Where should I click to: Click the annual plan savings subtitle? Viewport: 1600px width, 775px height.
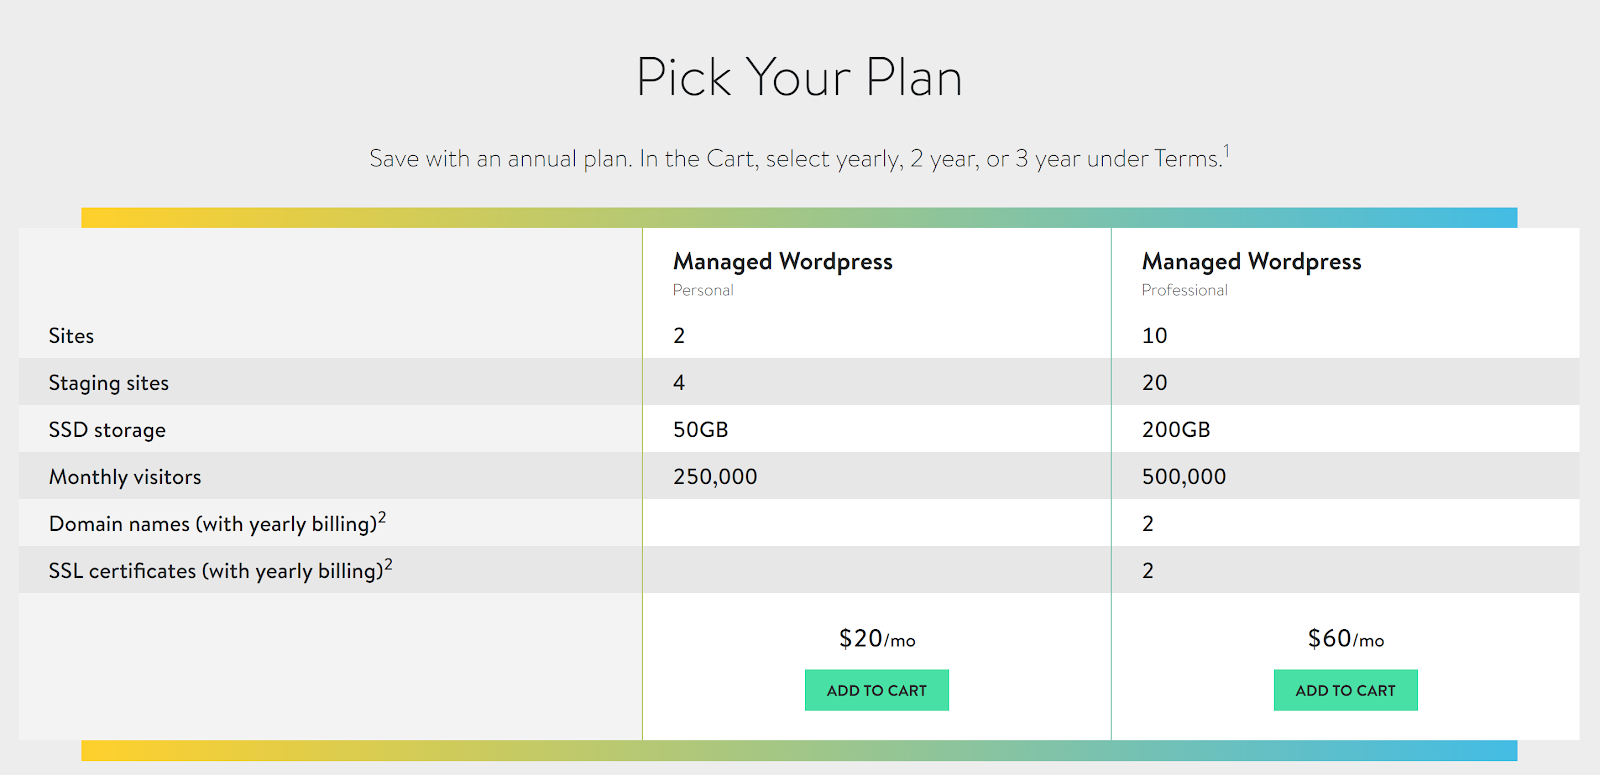[x=795, y=159]
